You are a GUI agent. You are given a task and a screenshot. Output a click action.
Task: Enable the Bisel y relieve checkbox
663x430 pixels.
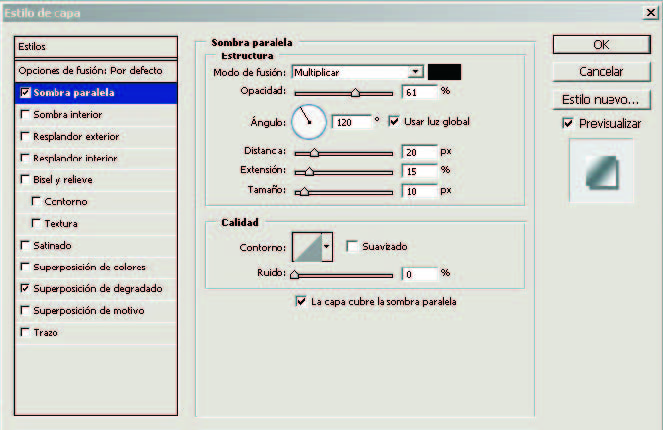coord(25,179)
